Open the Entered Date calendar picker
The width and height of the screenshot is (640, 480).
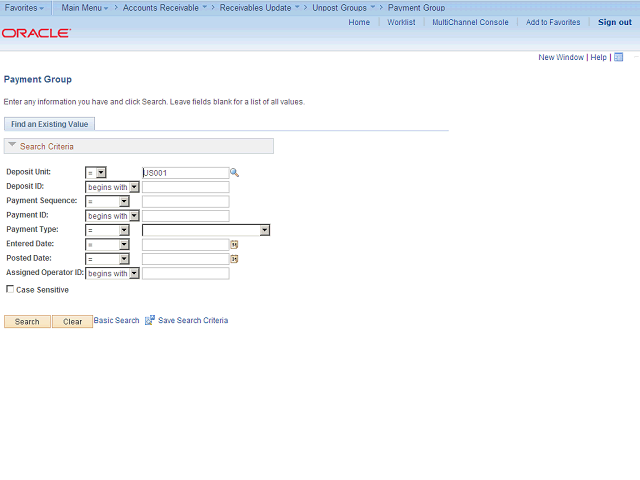click(x=234, y=244)
